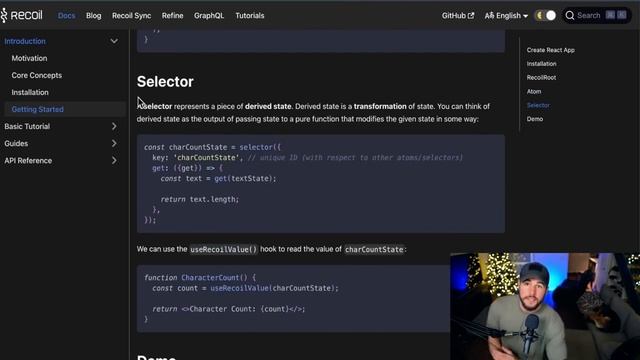Jump to RecoilRoot section
The height and width of the screenshot is (360, 640).
tap(541, 78)
